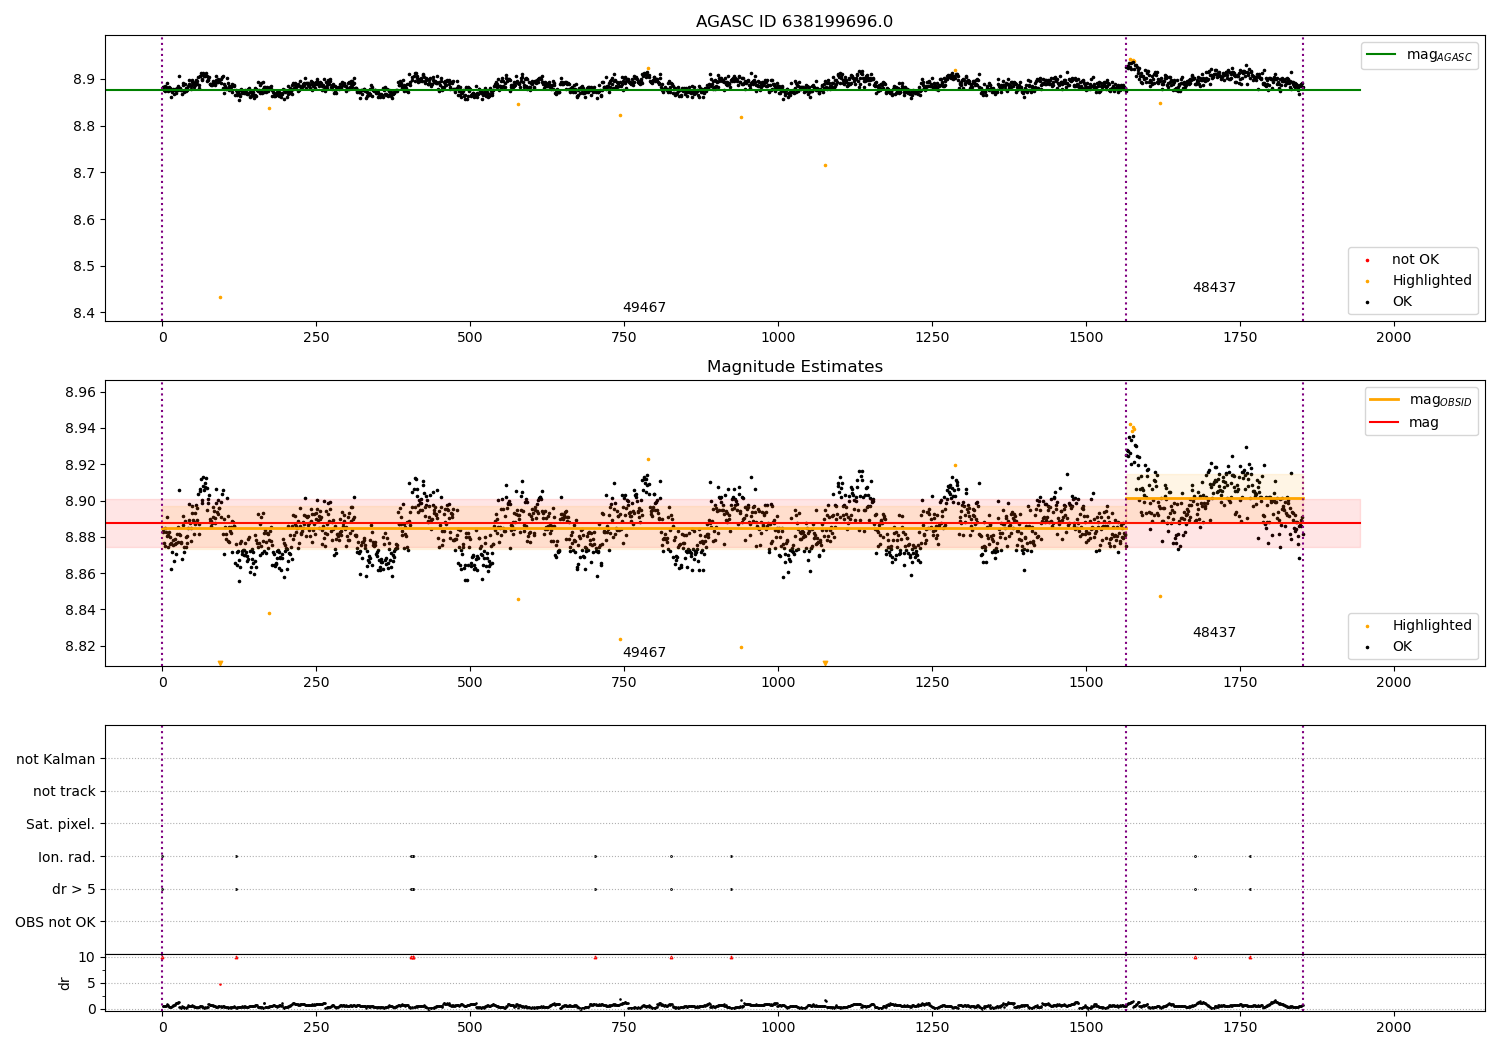The height and width of the screenshot is (1050, 1500).
Task: Click the plot title 'AGASC ID 638199696.0'
Action: click(794, 22)
